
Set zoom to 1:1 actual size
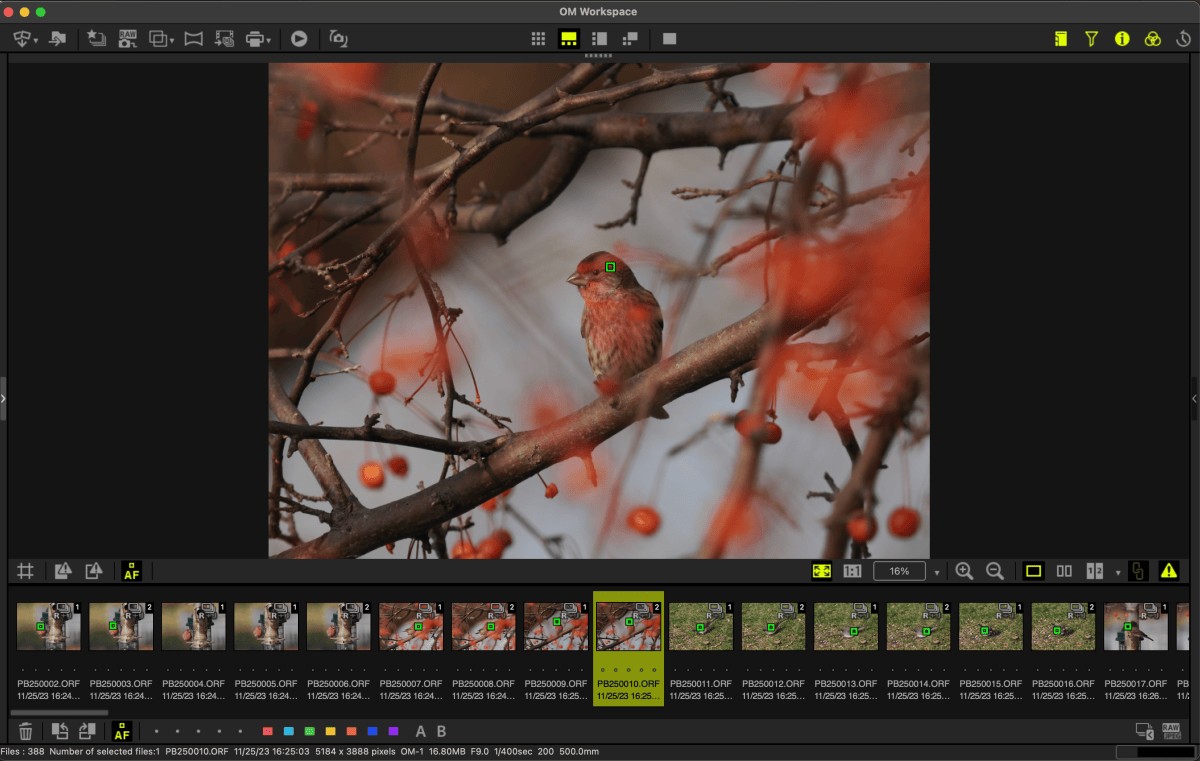[852, 571]
